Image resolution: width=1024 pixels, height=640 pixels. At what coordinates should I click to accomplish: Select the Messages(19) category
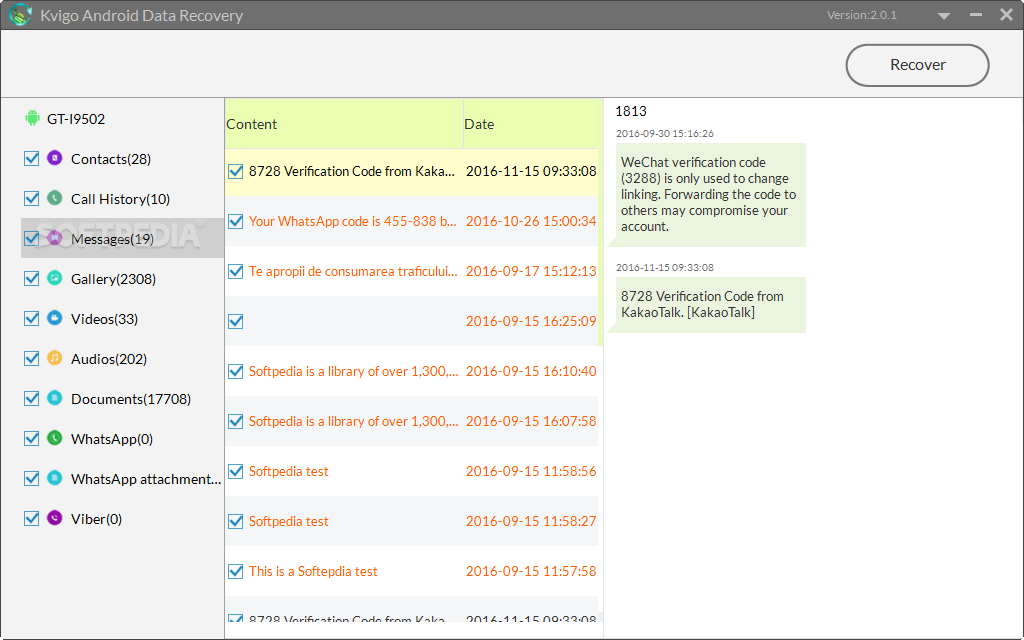112,239
